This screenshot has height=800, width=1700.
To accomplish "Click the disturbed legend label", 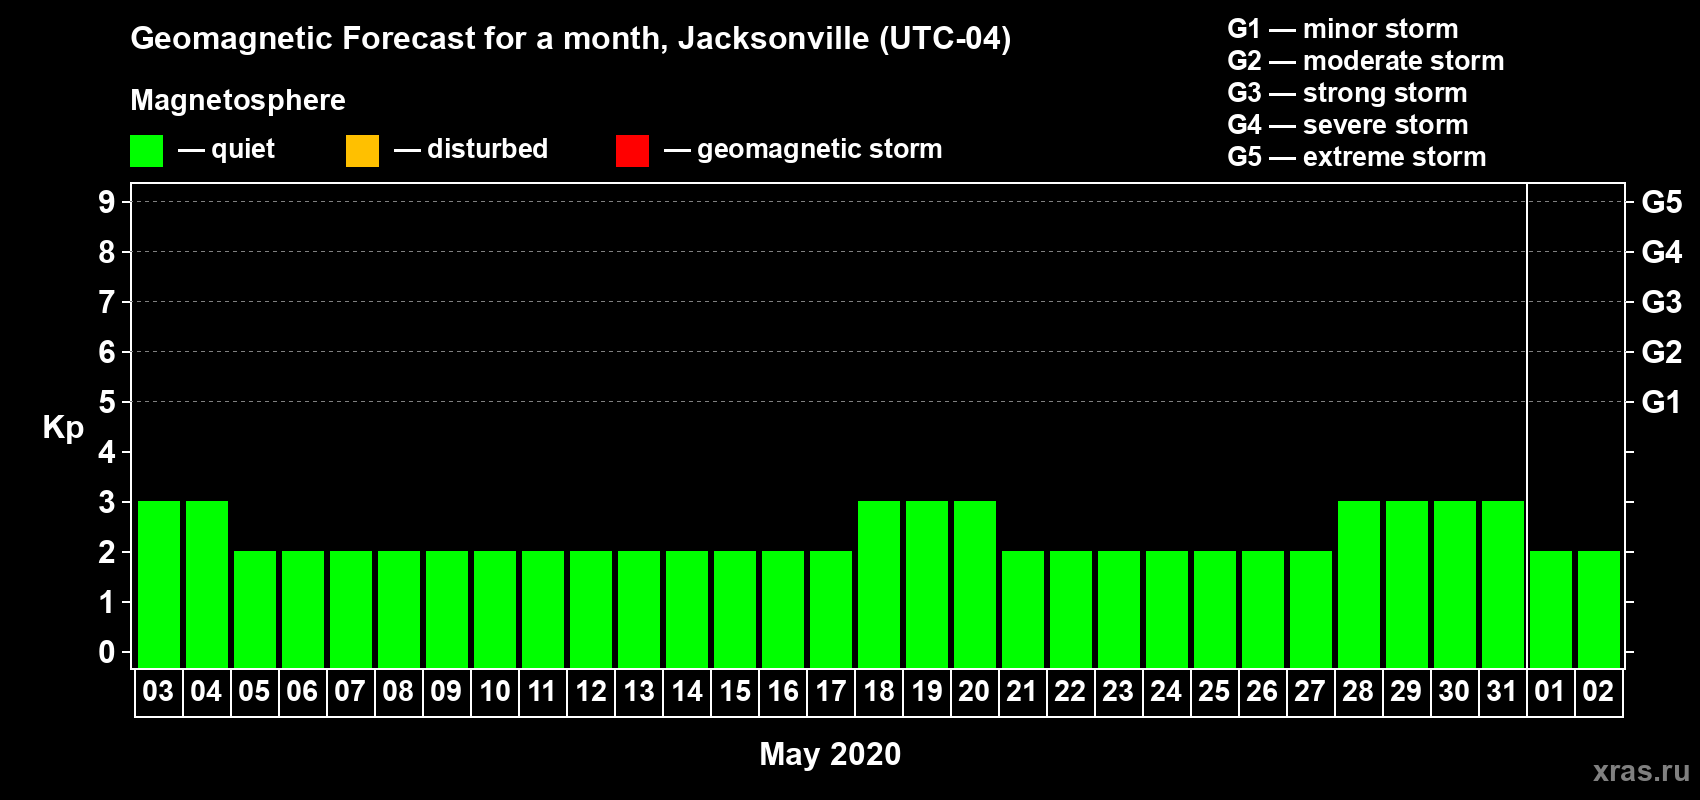I will click(488, 150).
